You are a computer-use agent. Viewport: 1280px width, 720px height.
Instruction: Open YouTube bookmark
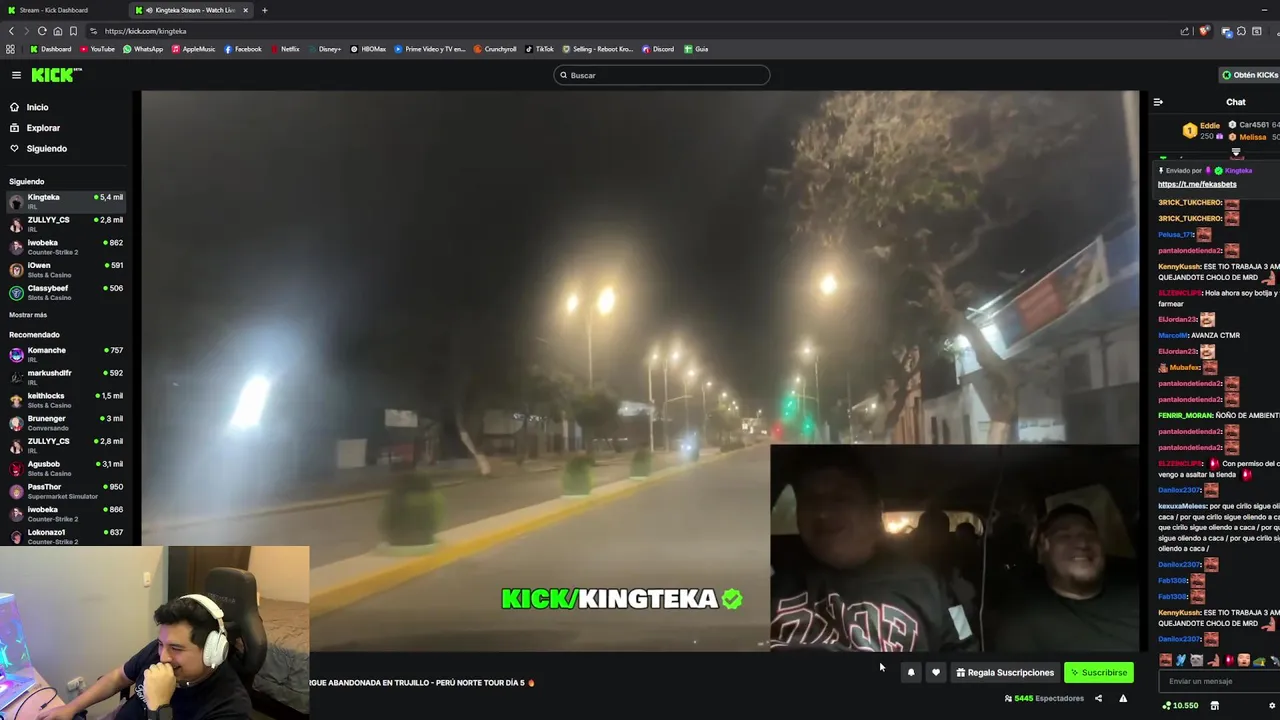pos(97,49)
